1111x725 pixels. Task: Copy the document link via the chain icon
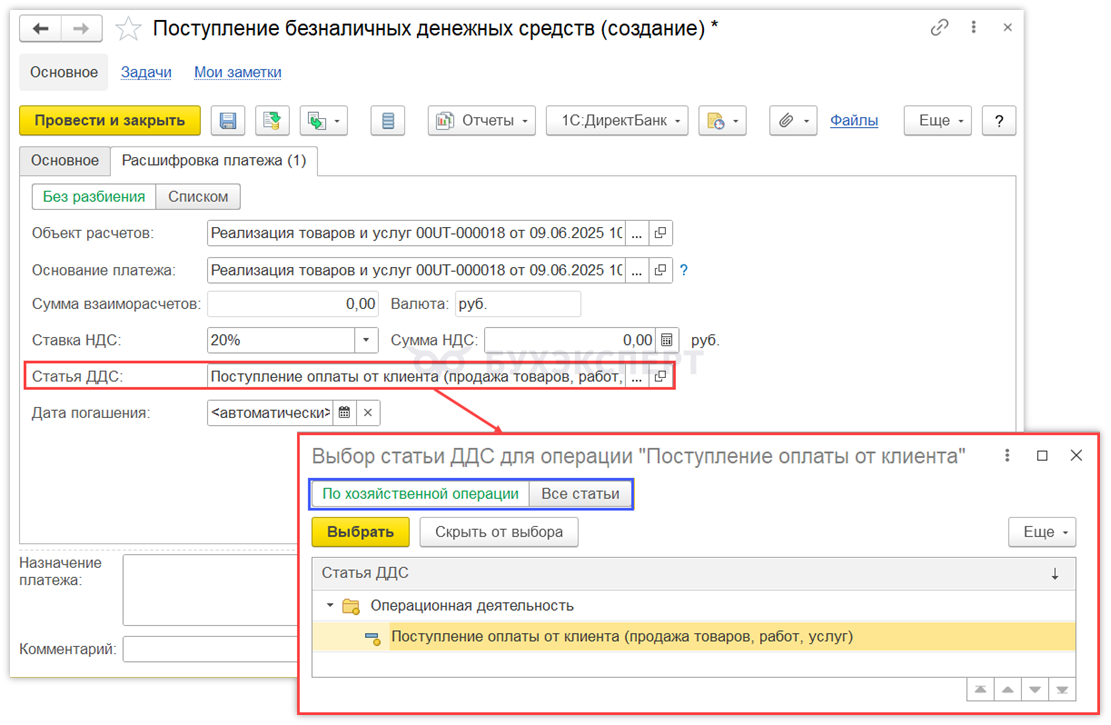tap(939, 28)
